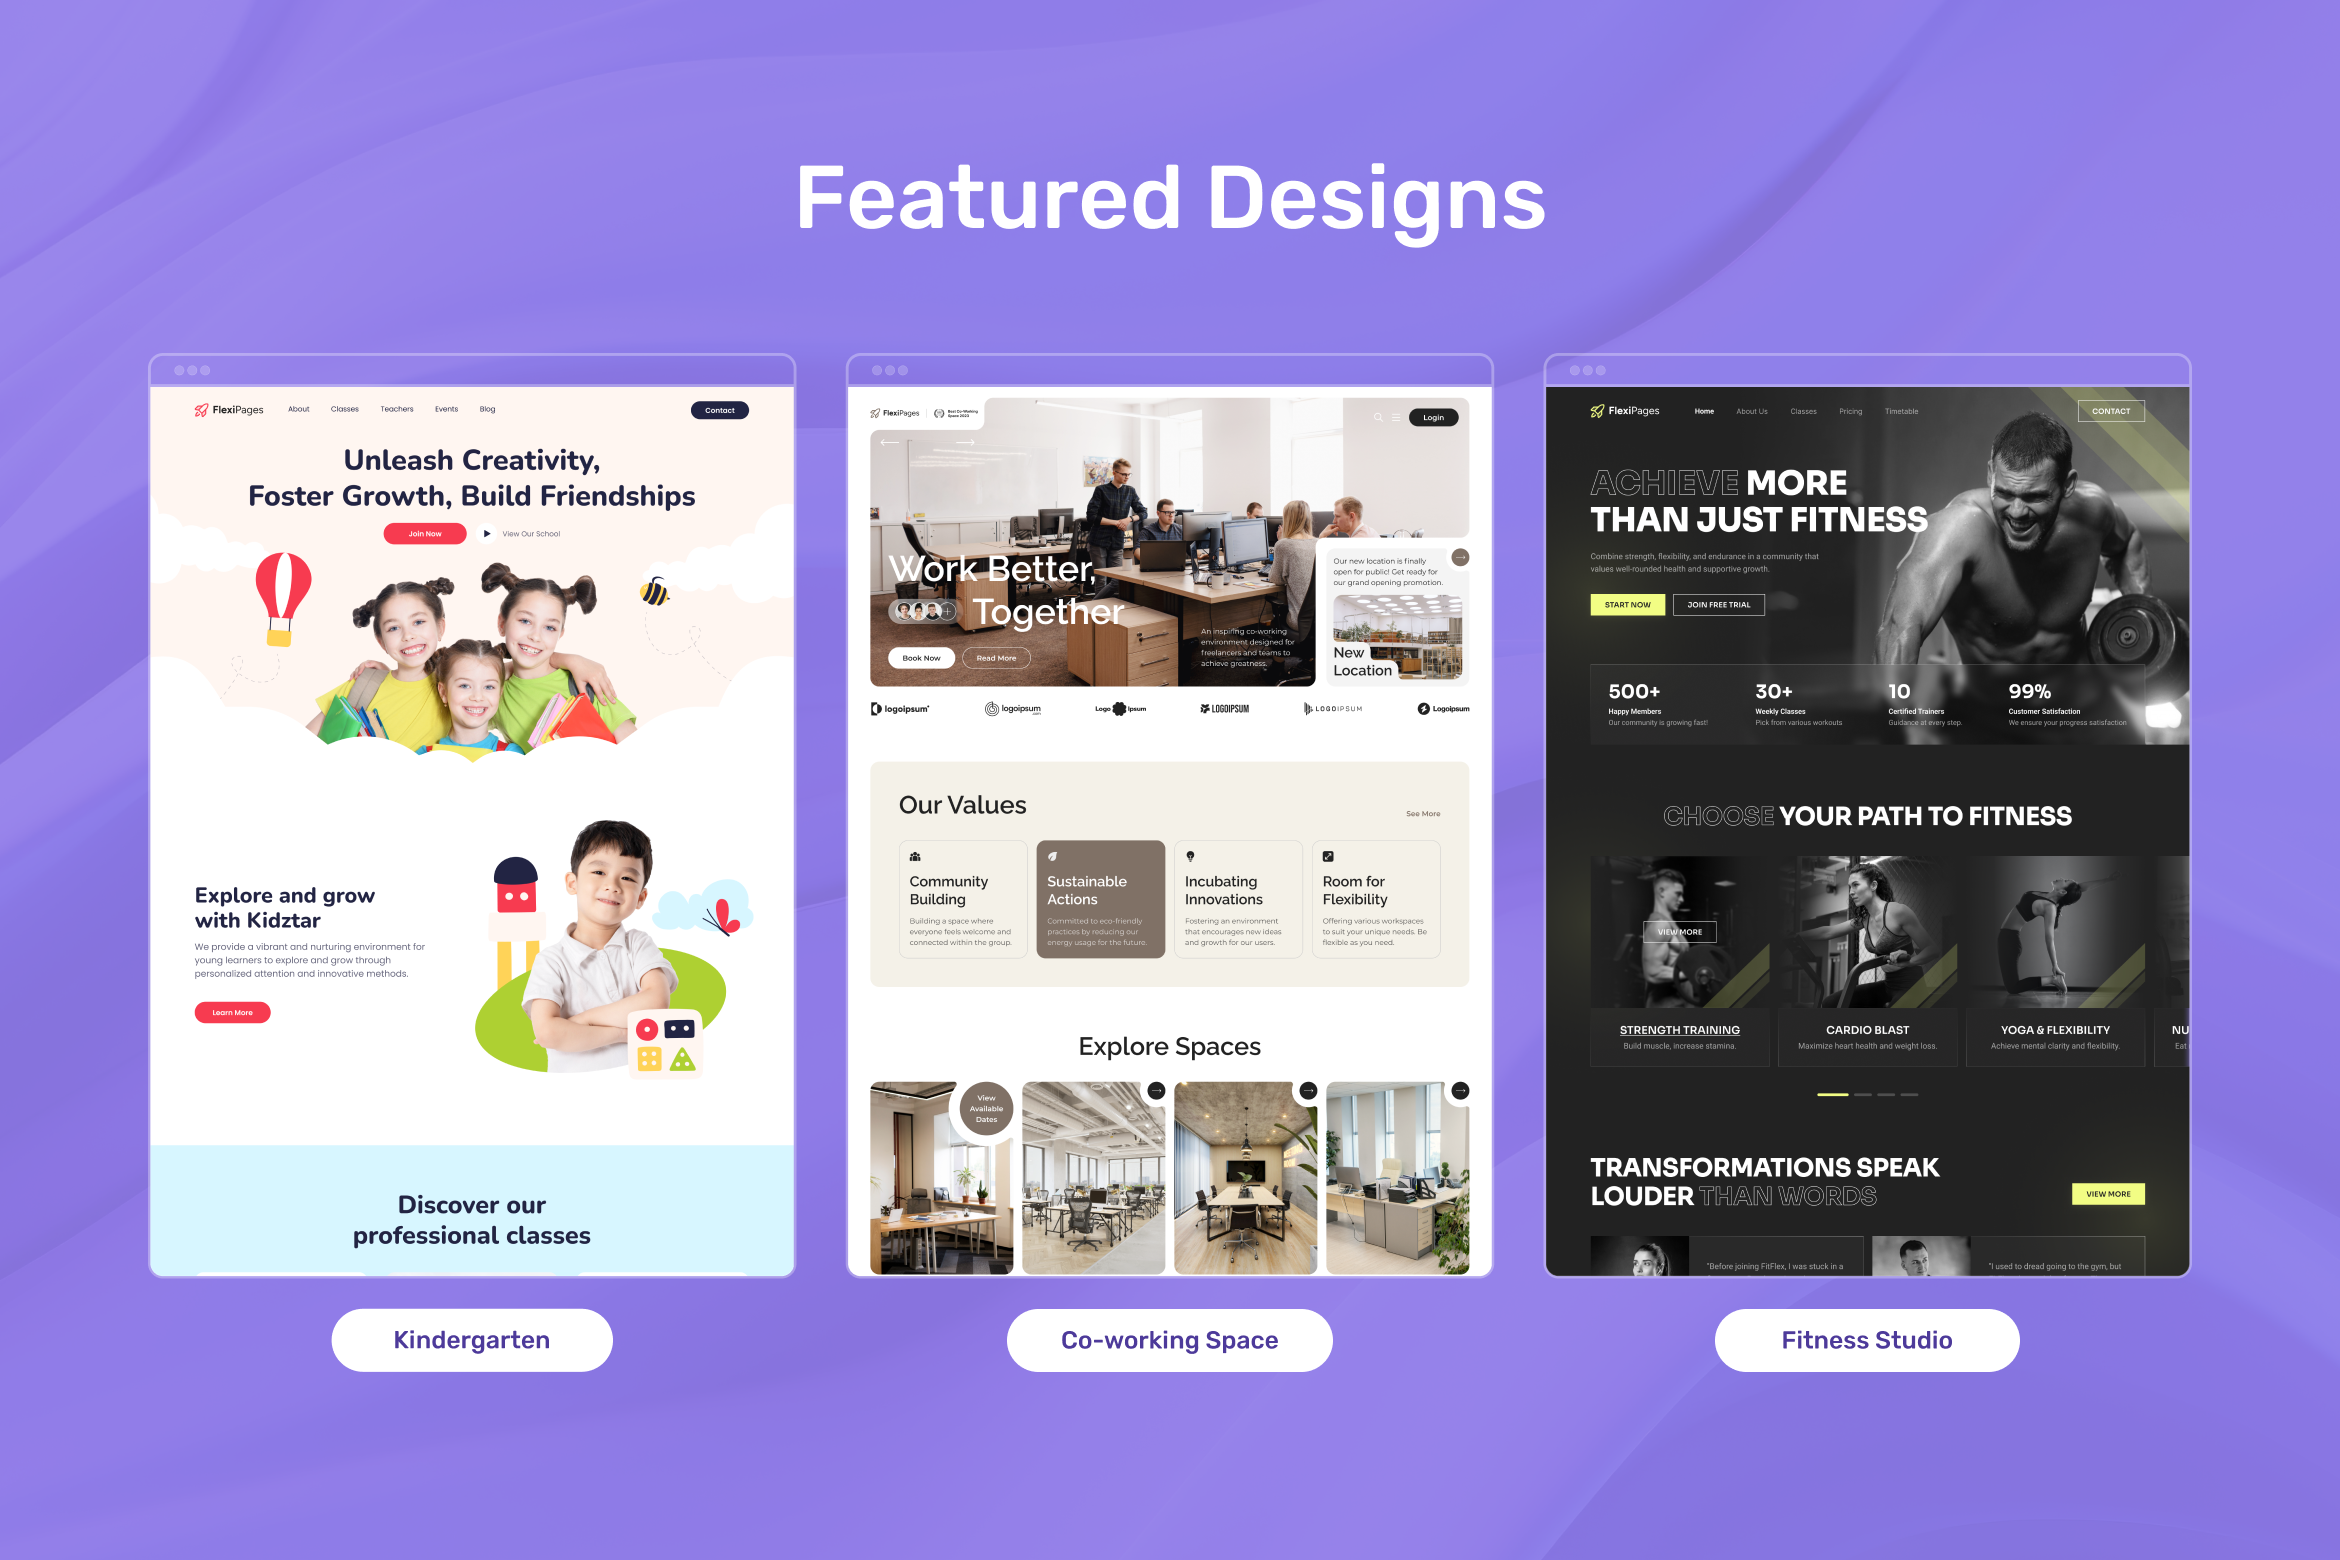Click the FlexiPages logo icon on Co-working Space template
This screenshot has width=2340, height=1560.
(x=876, y=413)
